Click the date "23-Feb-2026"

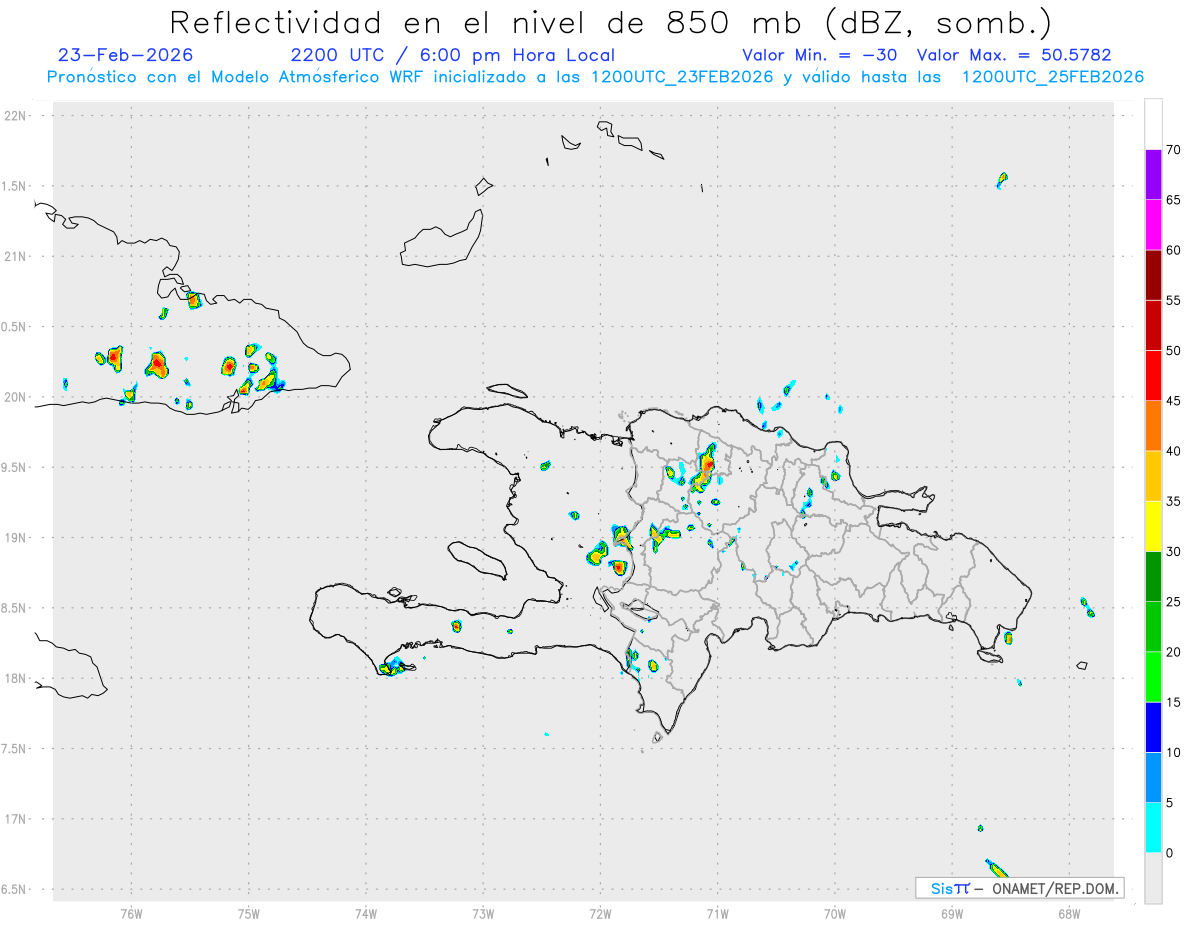point(125,55)
